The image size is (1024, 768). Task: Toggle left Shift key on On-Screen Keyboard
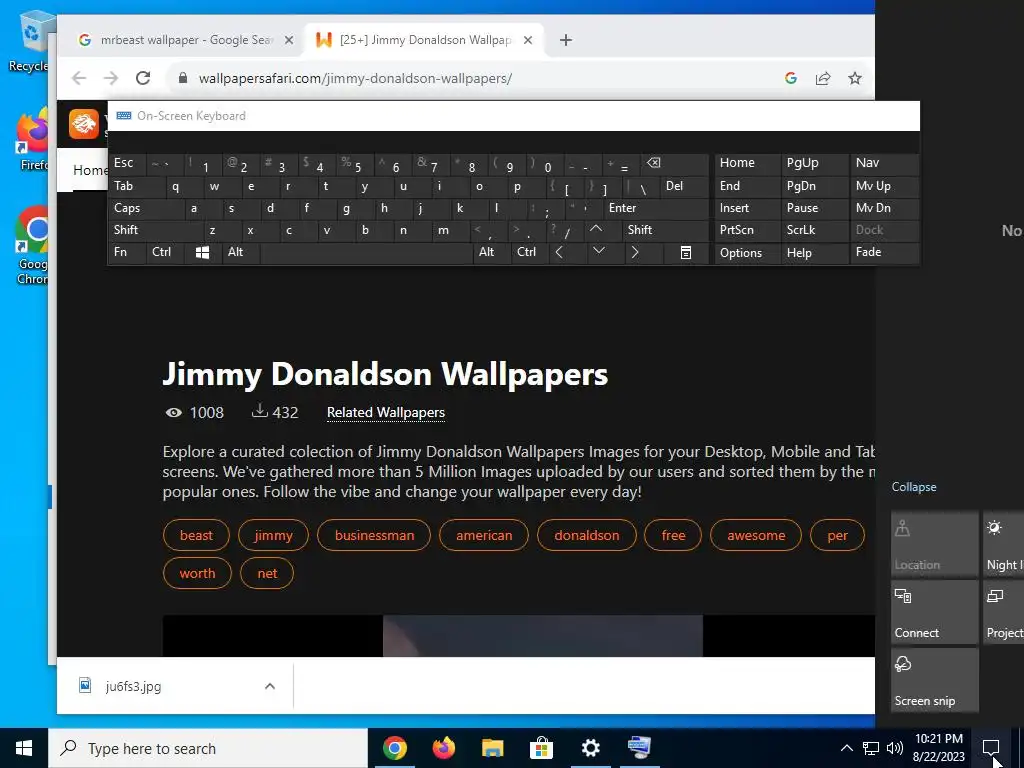pos(157,230)
